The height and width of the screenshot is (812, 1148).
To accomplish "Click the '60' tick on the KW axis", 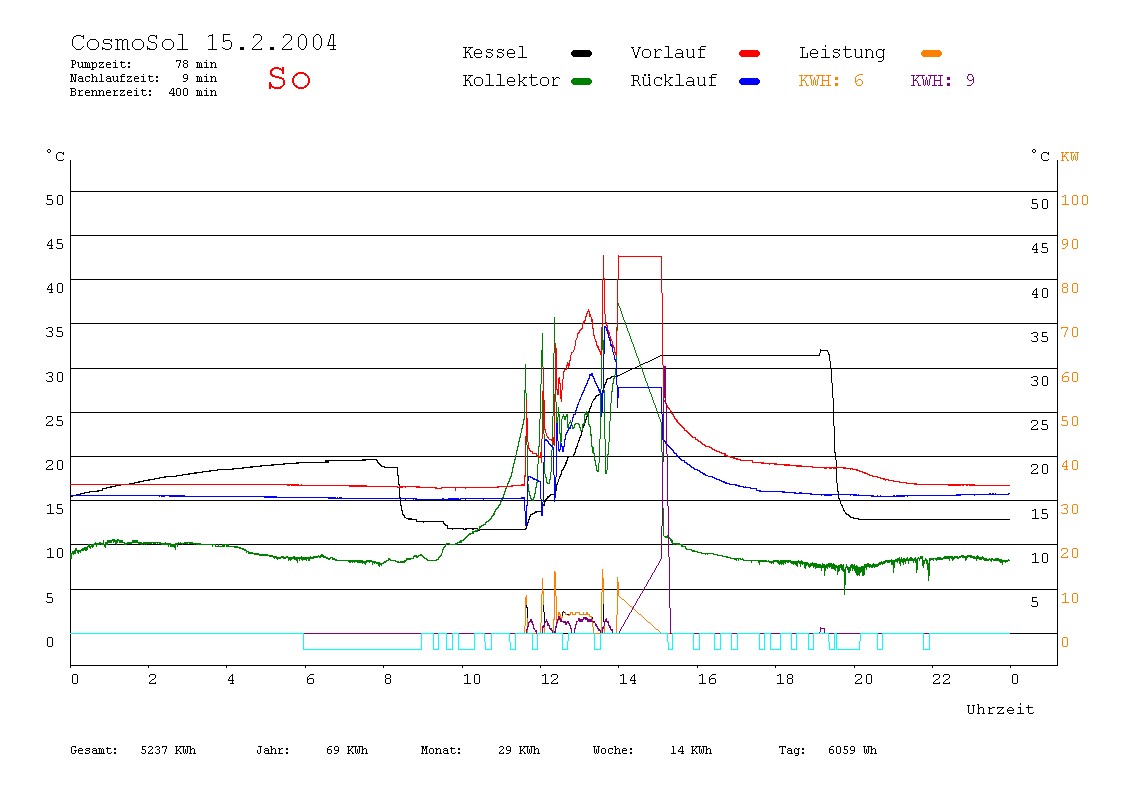I will click(1070, 377).
